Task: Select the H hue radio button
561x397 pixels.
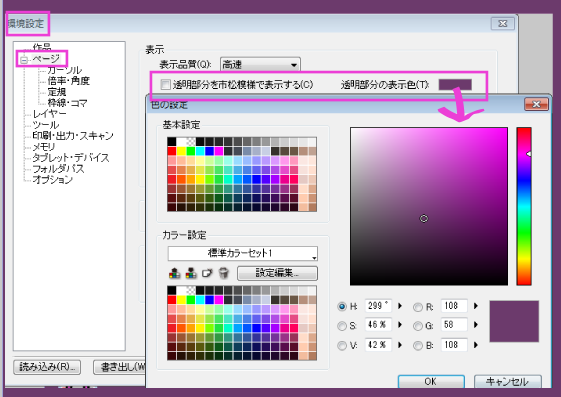Action: (342, 306)
